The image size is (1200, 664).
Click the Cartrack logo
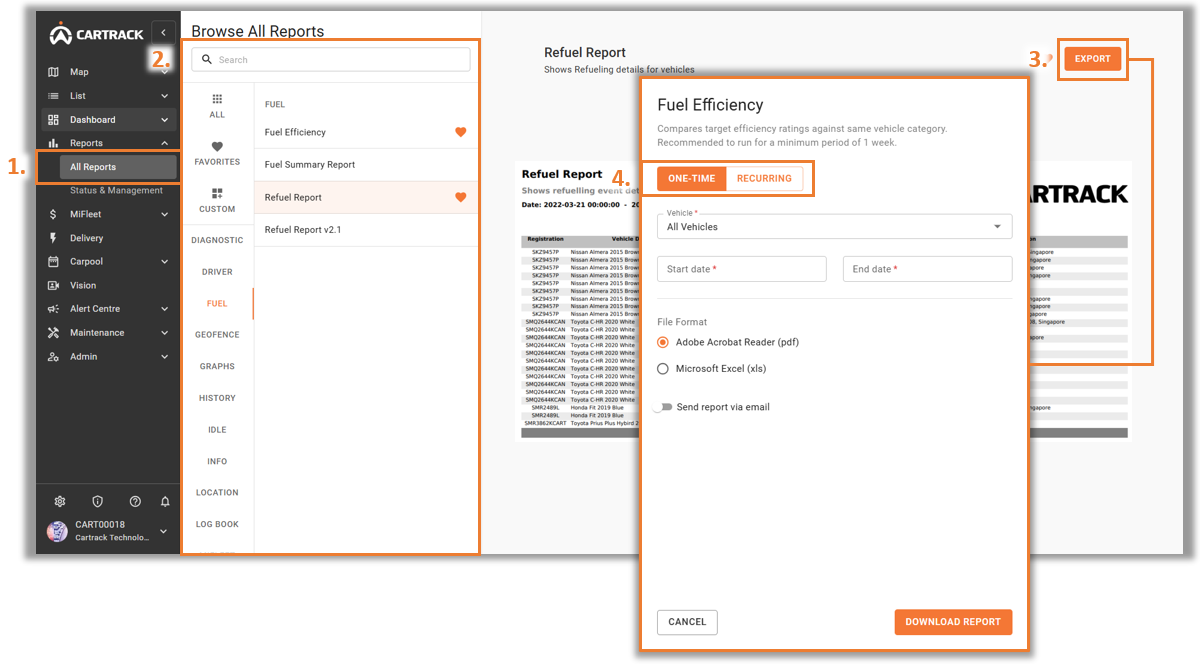[96, 35]
